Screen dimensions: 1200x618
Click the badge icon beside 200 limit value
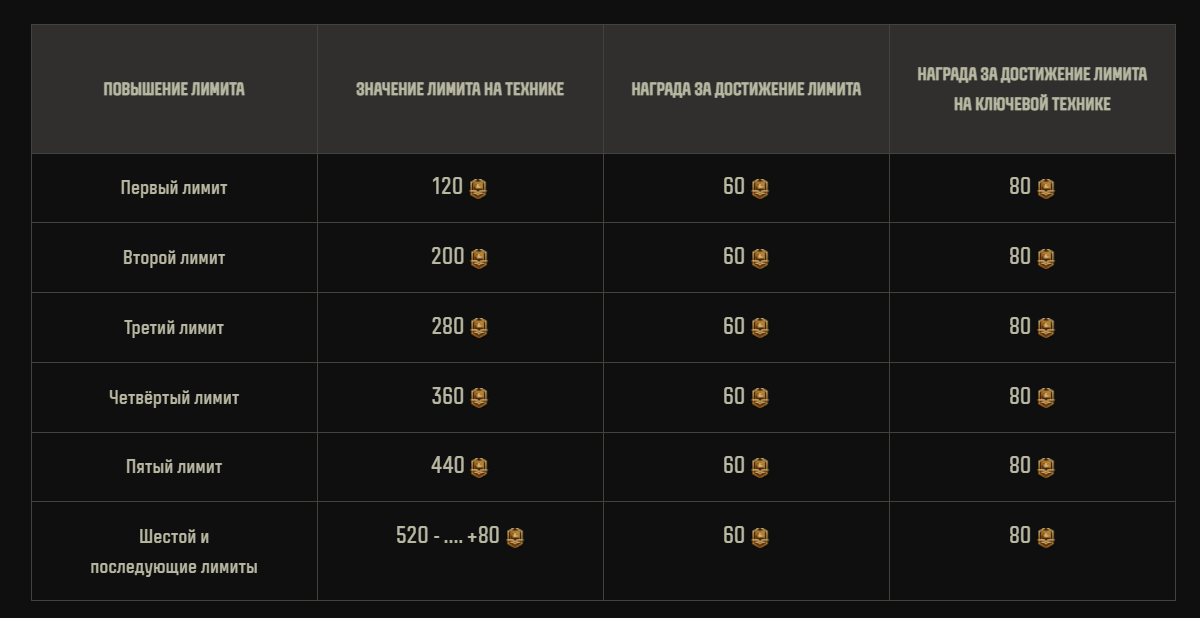(x=479, y=258)
